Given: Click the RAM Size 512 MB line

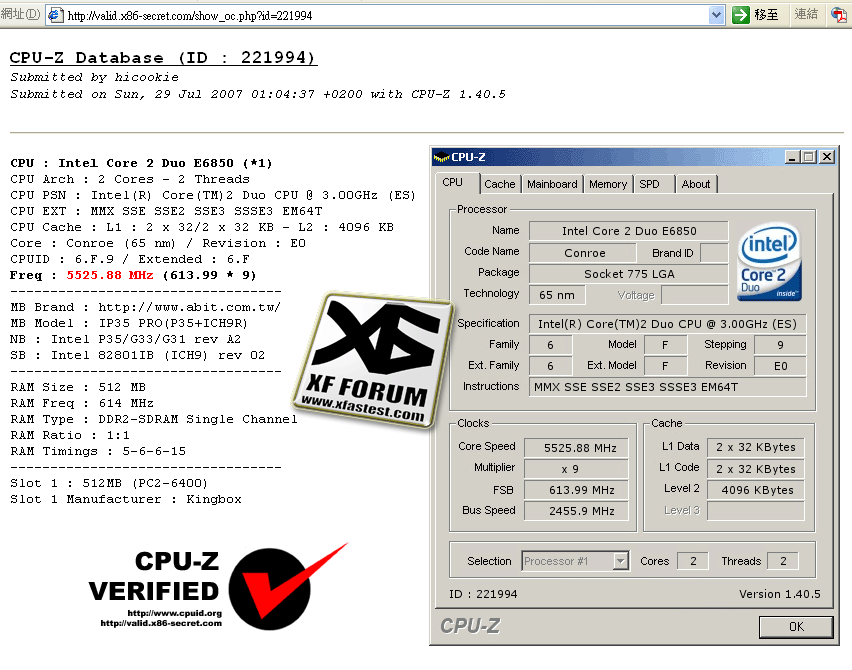Looking at the screenshot, I should pyautogui.click(x=78, y=387).
